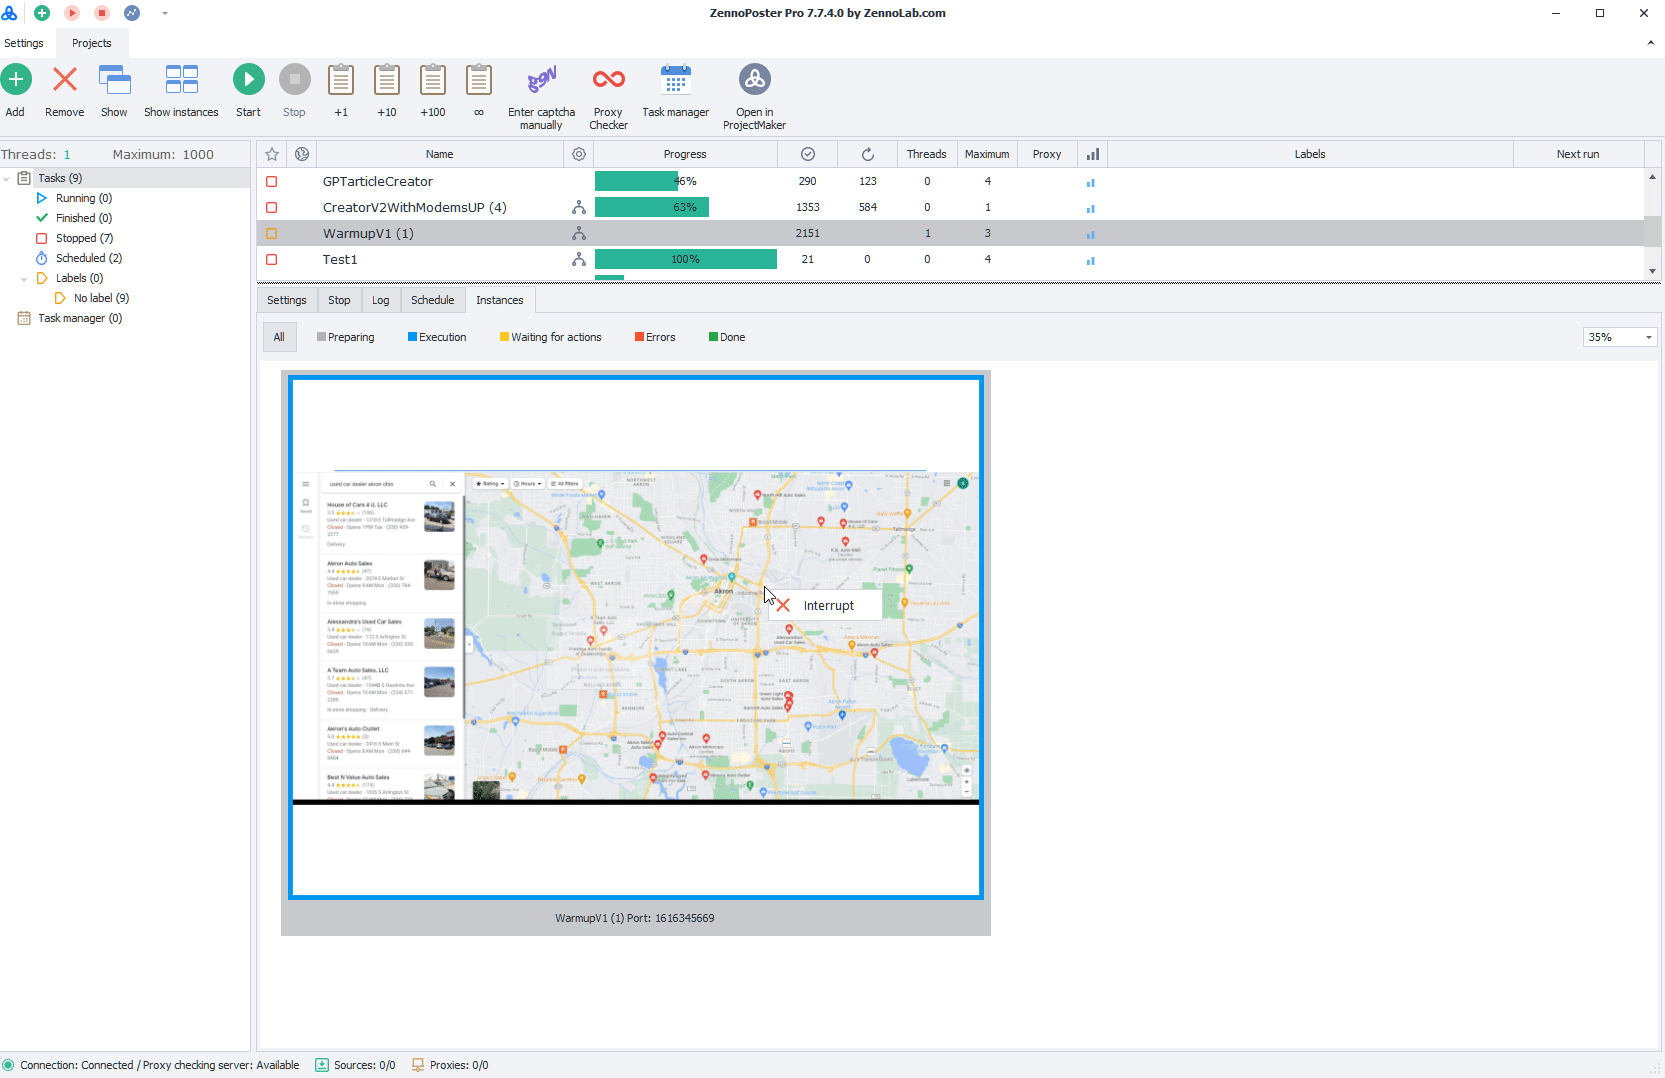Image resolution: width=1665 pixels, height=1078 pixels.
Task: Click the red stop icon in the title bar
Action: tap(102, 13)
